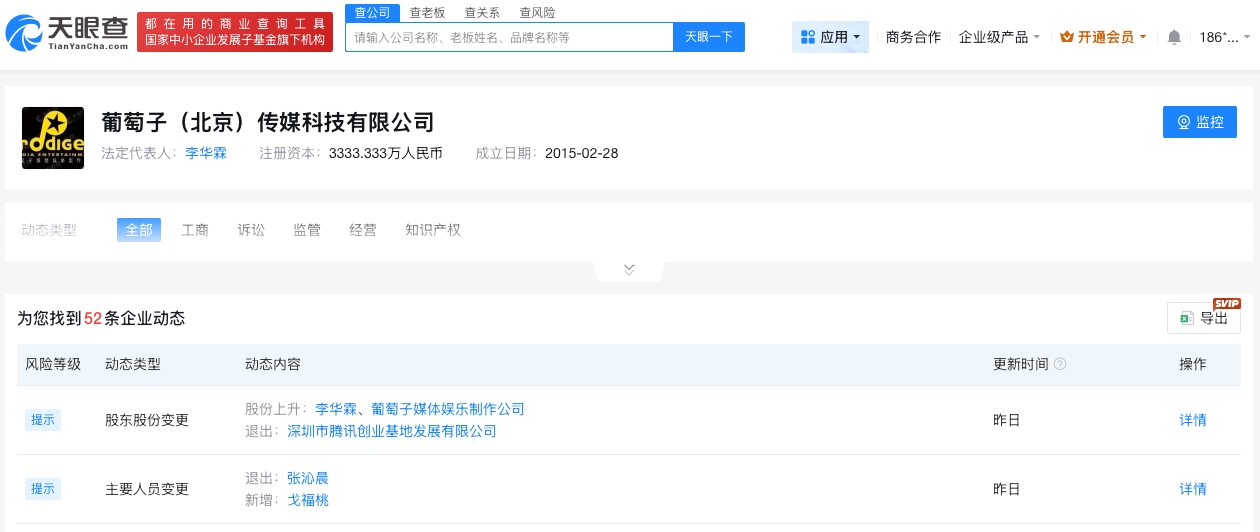Click 提示 tag in 股东股份变更 row
The height and width of the screenshot is (532, 1260).
tap(43, 420)
